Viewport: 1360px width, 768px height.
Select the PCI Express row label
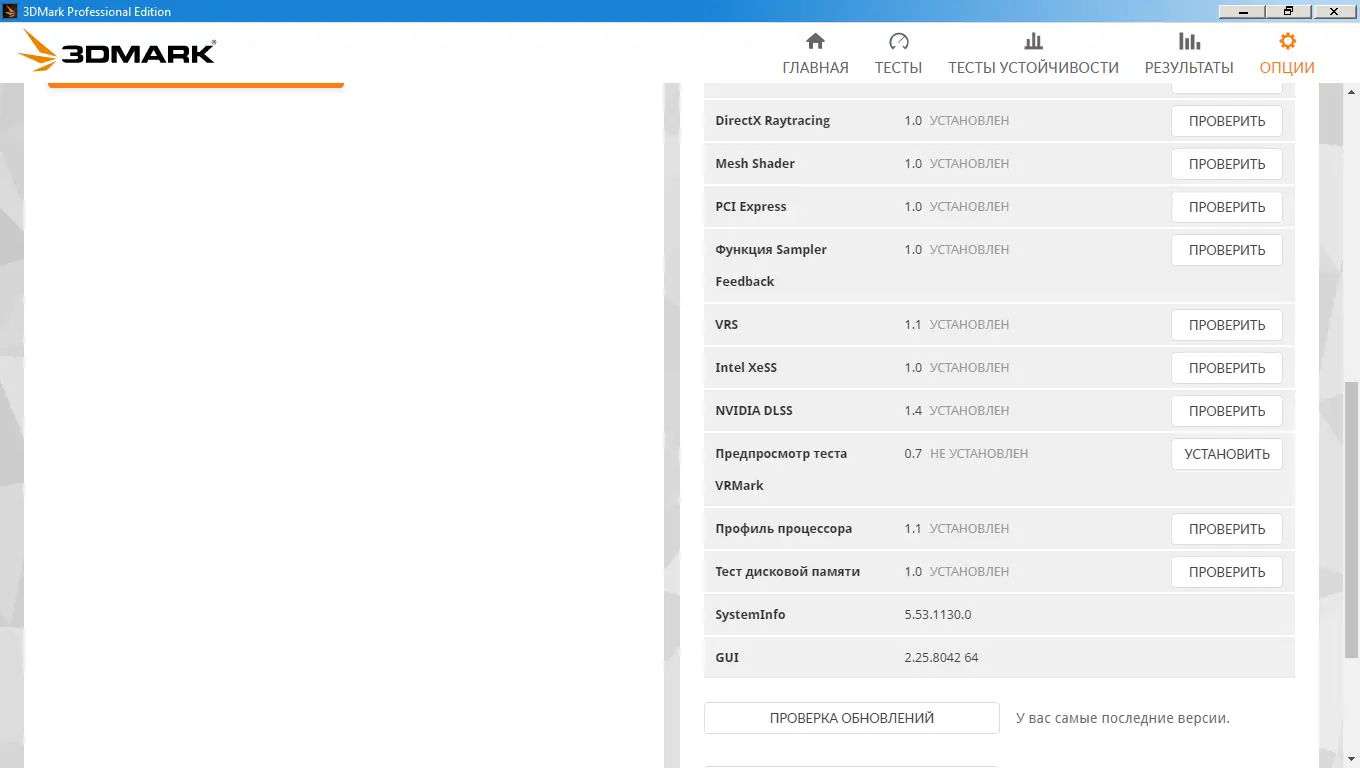tap(751, 207)
